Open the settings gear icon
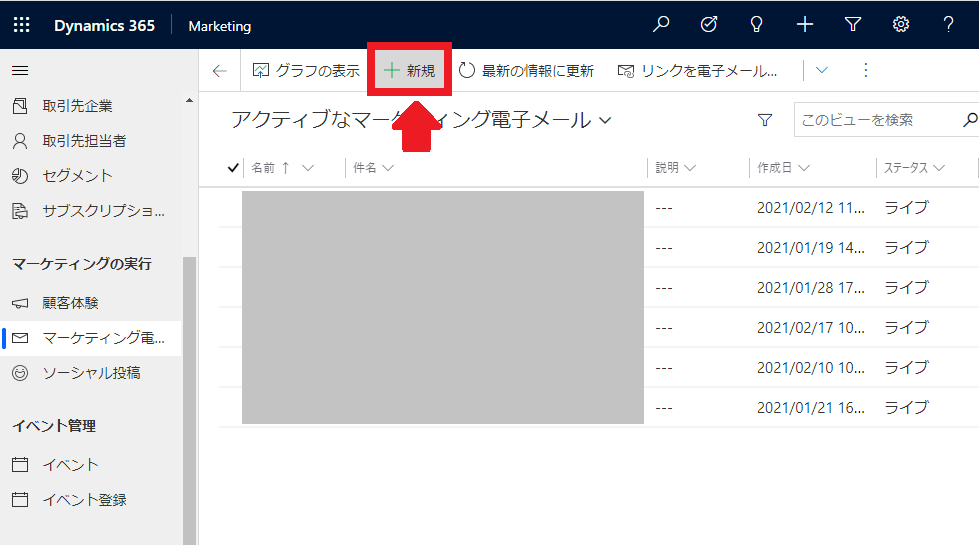 click(x=901, y=25)
